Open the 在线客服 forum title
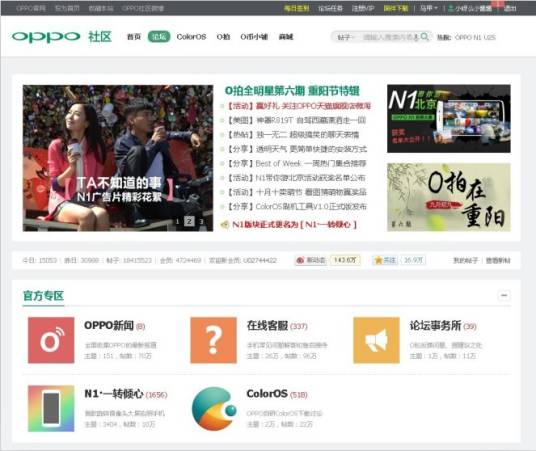The width and height of the screenshot is (536, 451). [x=267, y=325]
